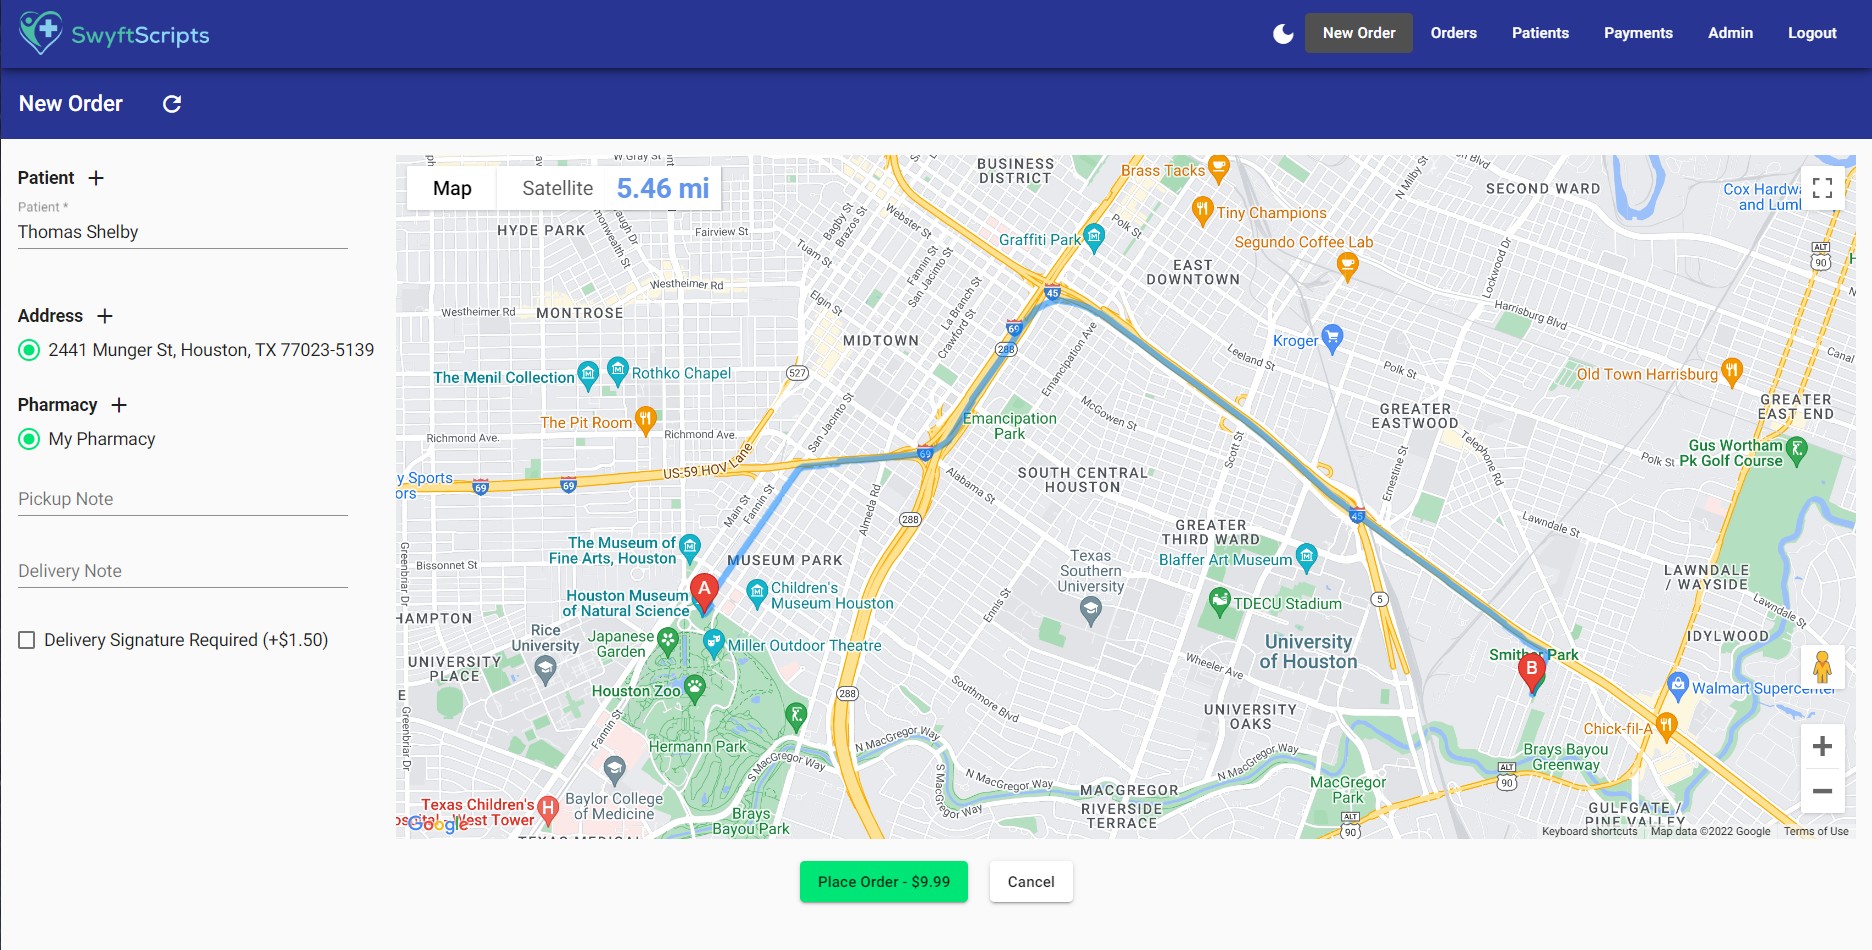Go to the Orders page
Viewport: 1872px width, 950px height.
point(1453,33)
